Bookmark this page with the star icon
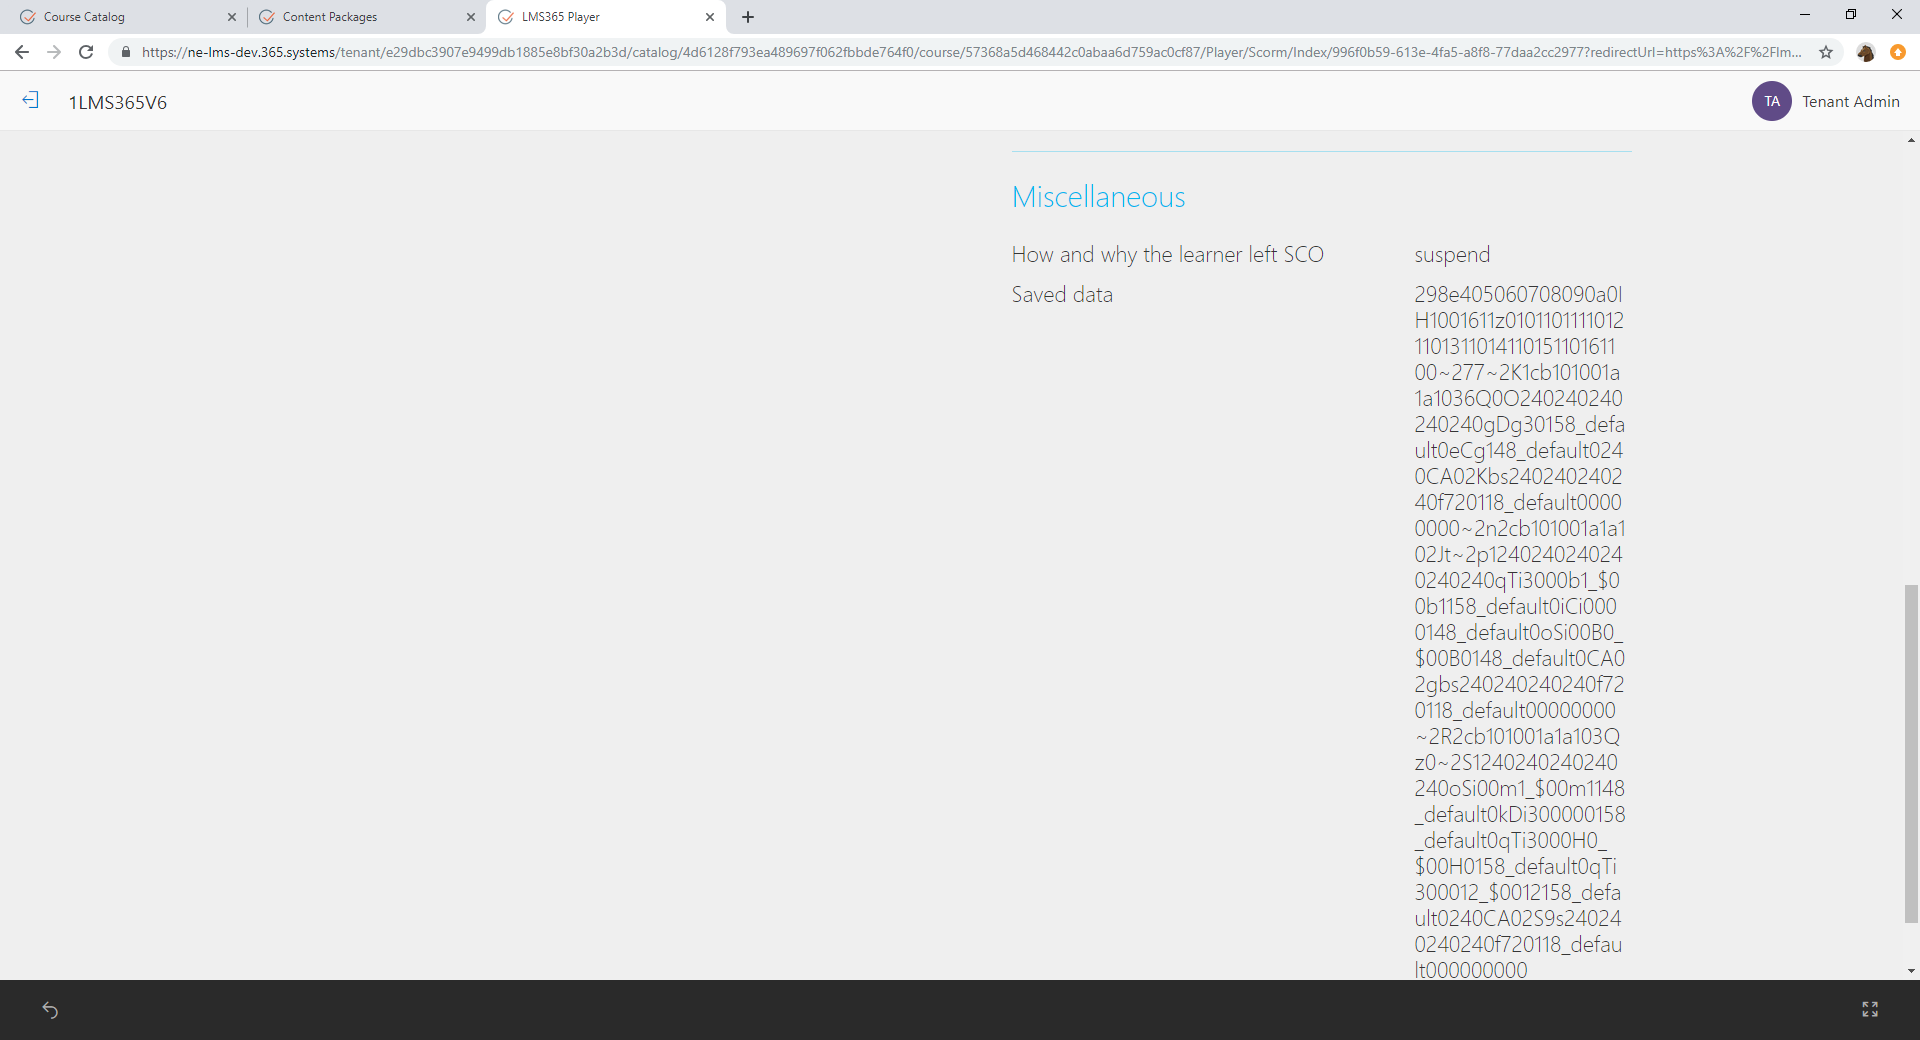The width and height of the screenshot is (1920, 1040). (1826, 52)
